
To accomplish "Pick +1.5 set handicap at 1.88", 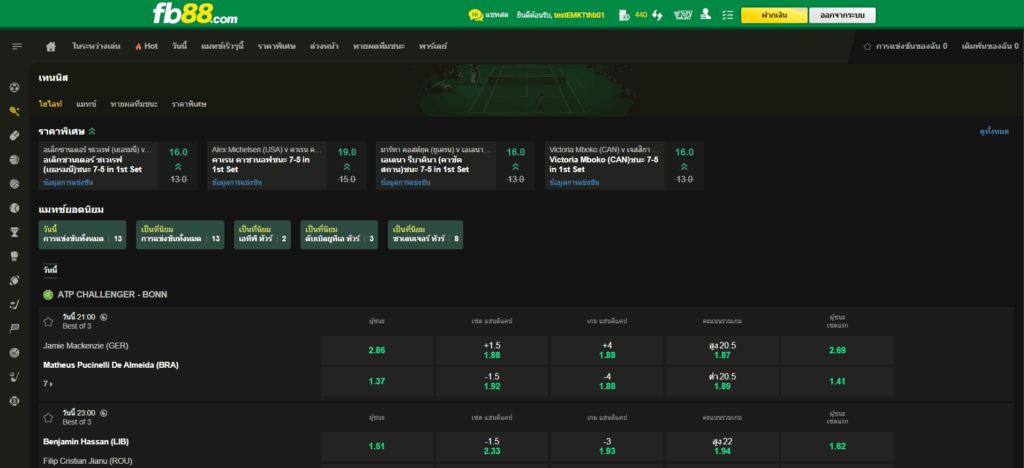I will [x=492, y=351].
